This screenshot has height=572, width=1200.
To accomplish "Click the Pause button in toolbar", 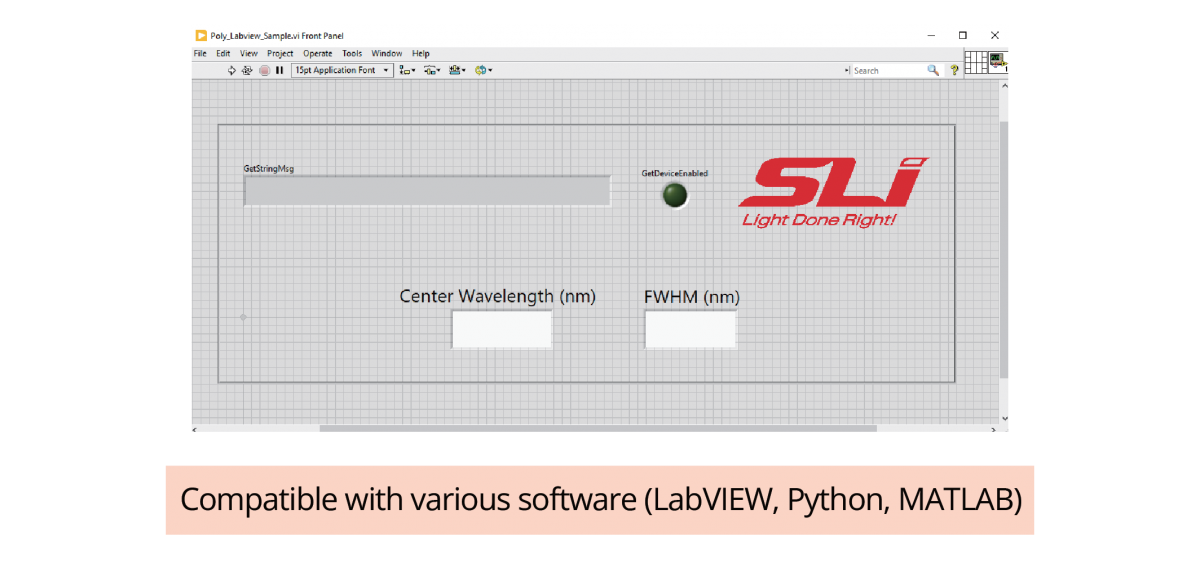I will pos(280,70).
